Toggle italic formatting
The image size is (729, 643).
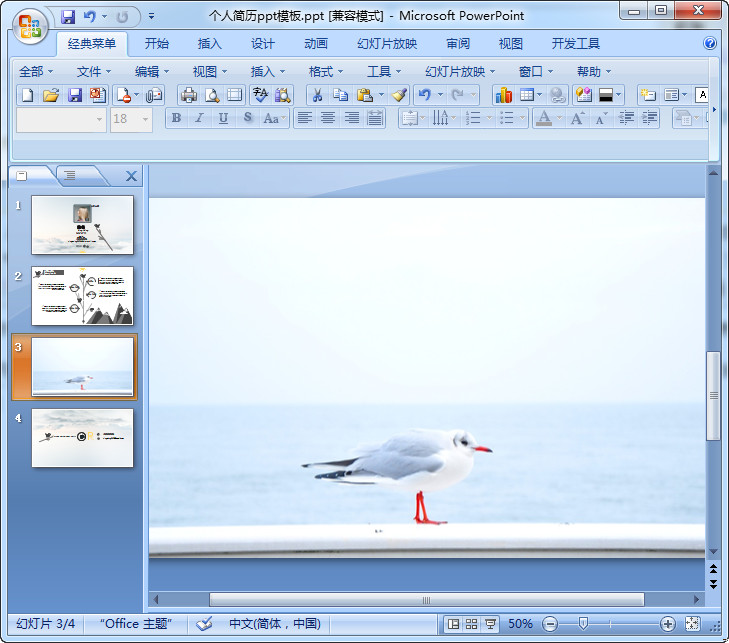(199, 118)
